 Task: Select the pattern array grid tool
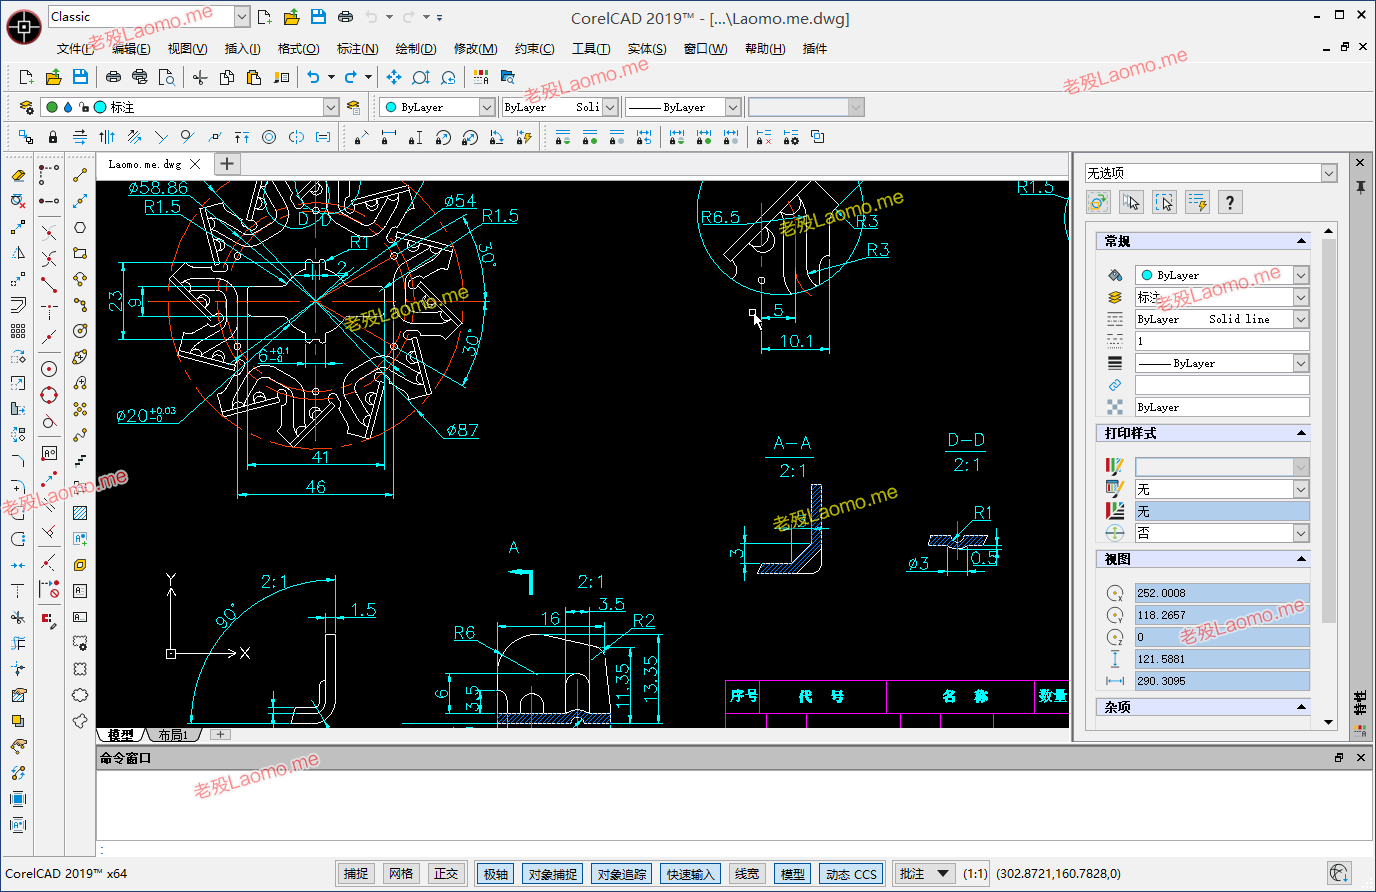[18, 331]
